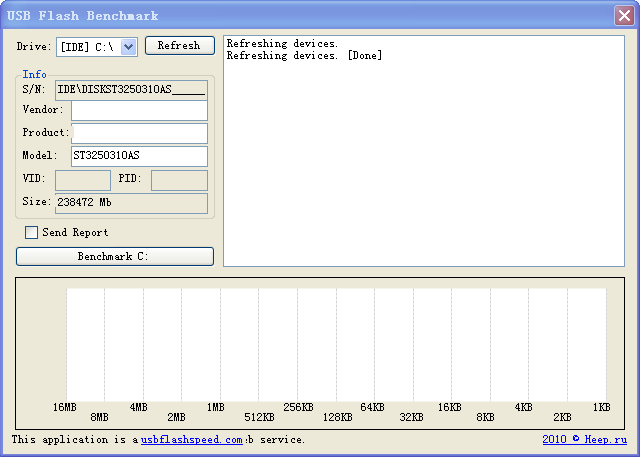The width and height of the screenshot is (640, 457).
Task: Open the usbflashspeed.com link
Action: click(x=192, y=440)
